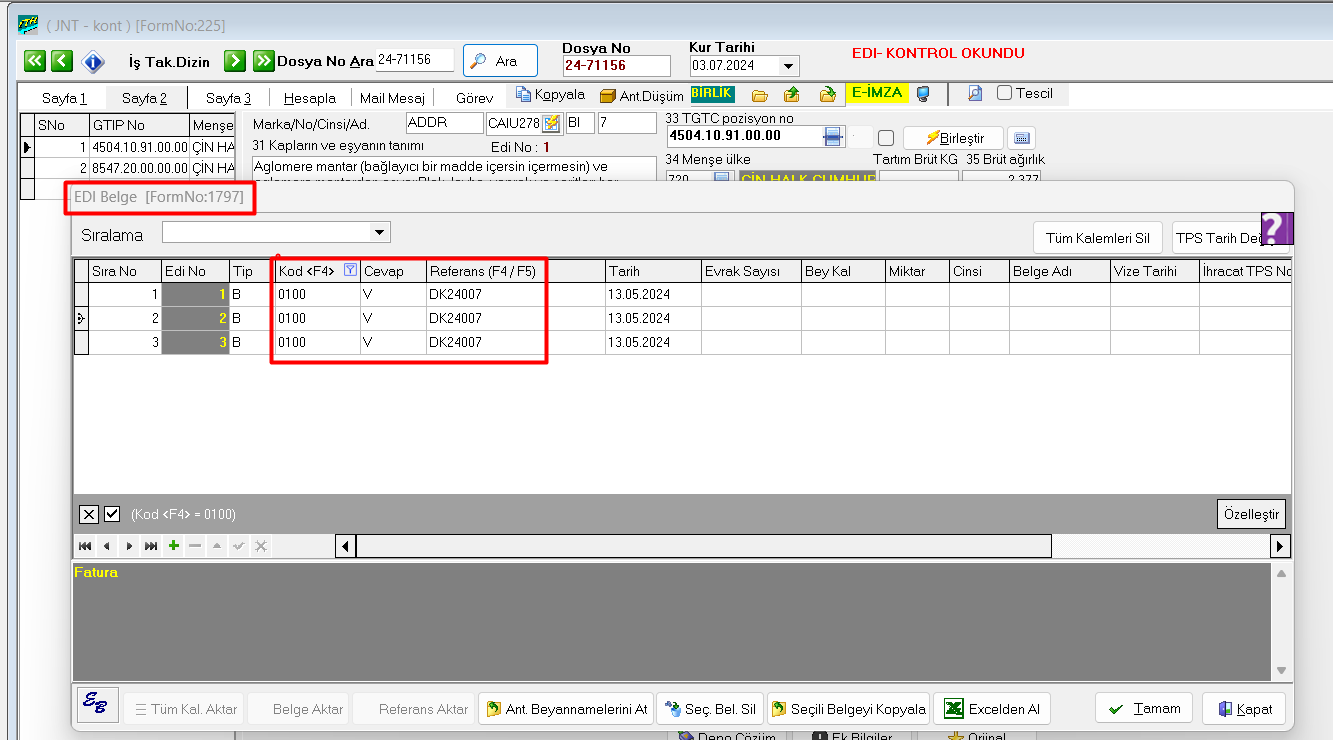Open the Sıralama dropdown

[x=379, y=233]
